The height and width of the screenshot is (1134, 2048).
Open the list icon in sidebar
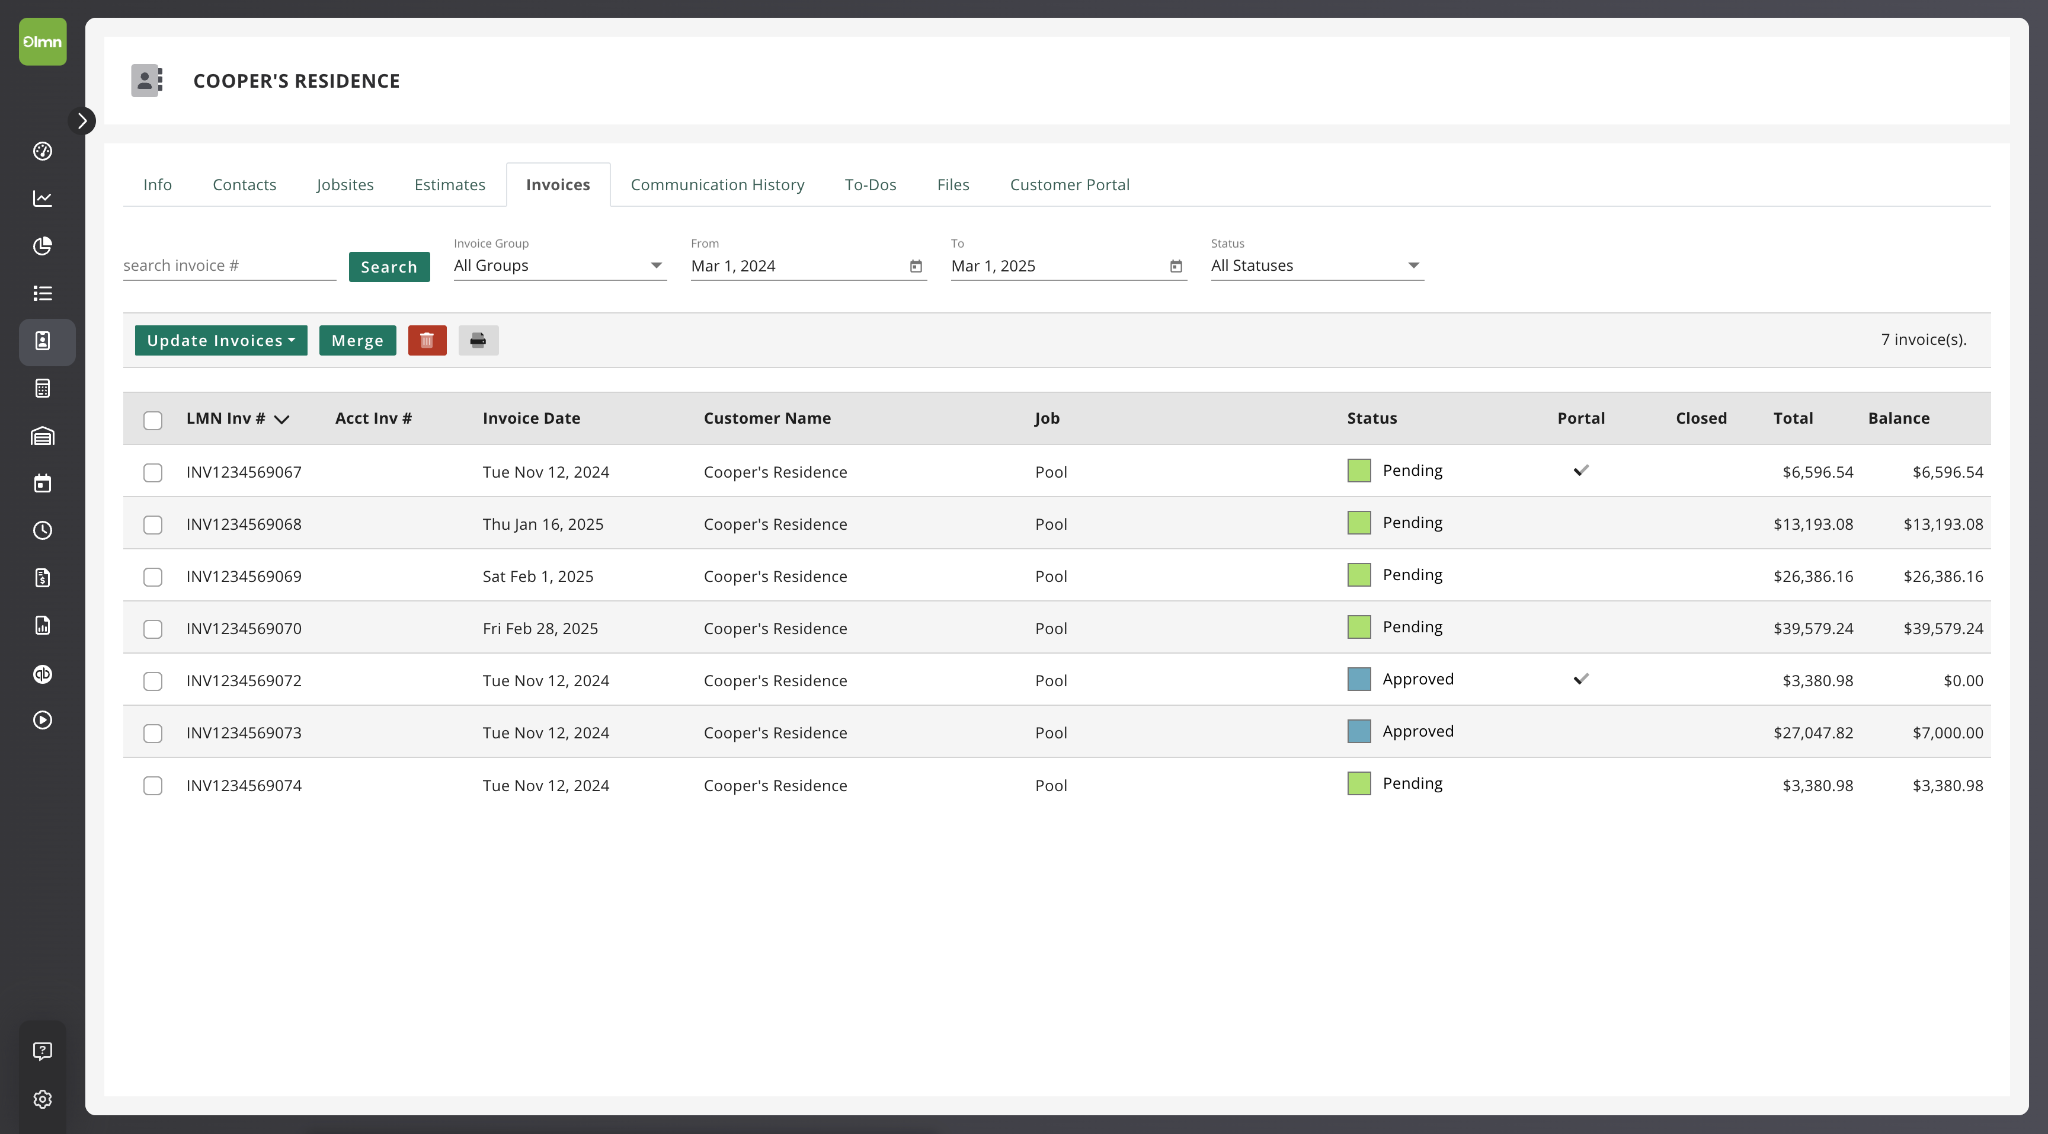43,293
